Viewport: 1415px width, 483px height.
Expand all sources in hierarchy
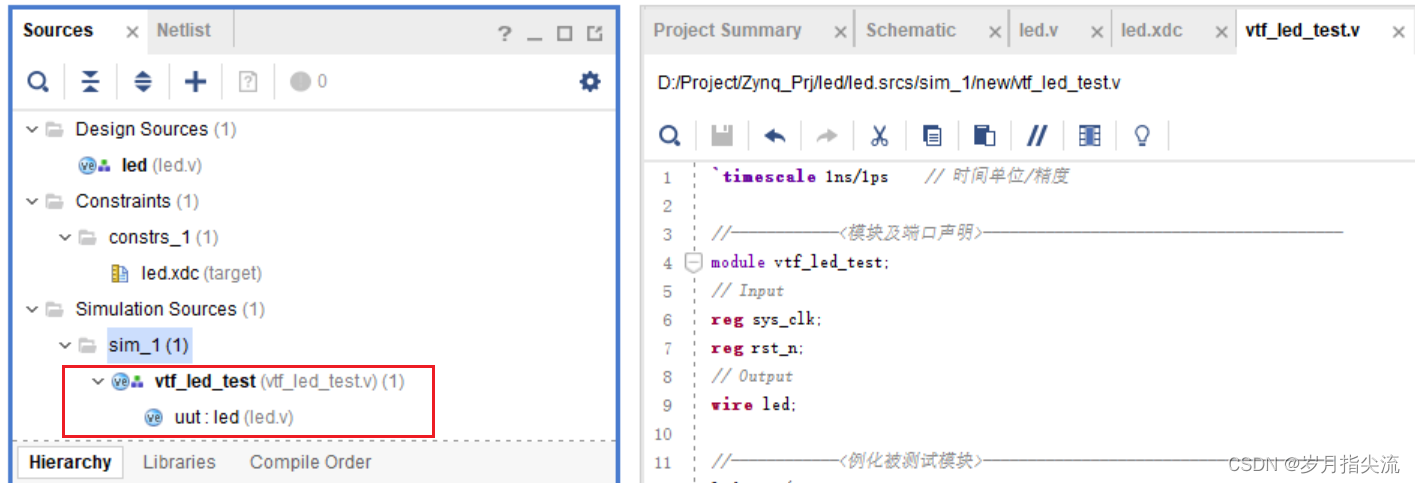click(143, 82)
